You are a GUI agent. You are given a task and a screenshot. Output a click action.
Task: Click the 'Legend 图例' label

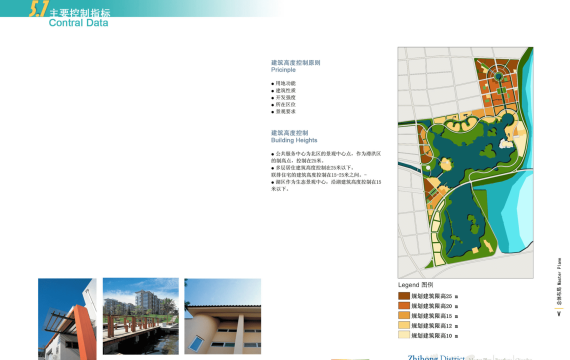(x=416, y=285)
